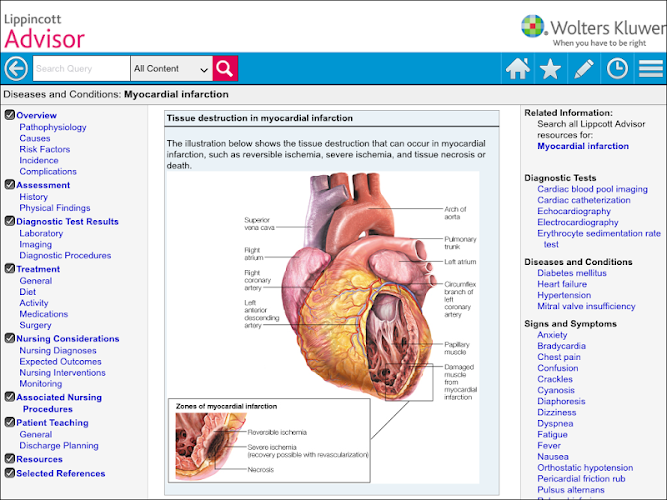Click the red search magnifier button
Viewport: 667px width, 500px height.
click(x=225, y=68)
